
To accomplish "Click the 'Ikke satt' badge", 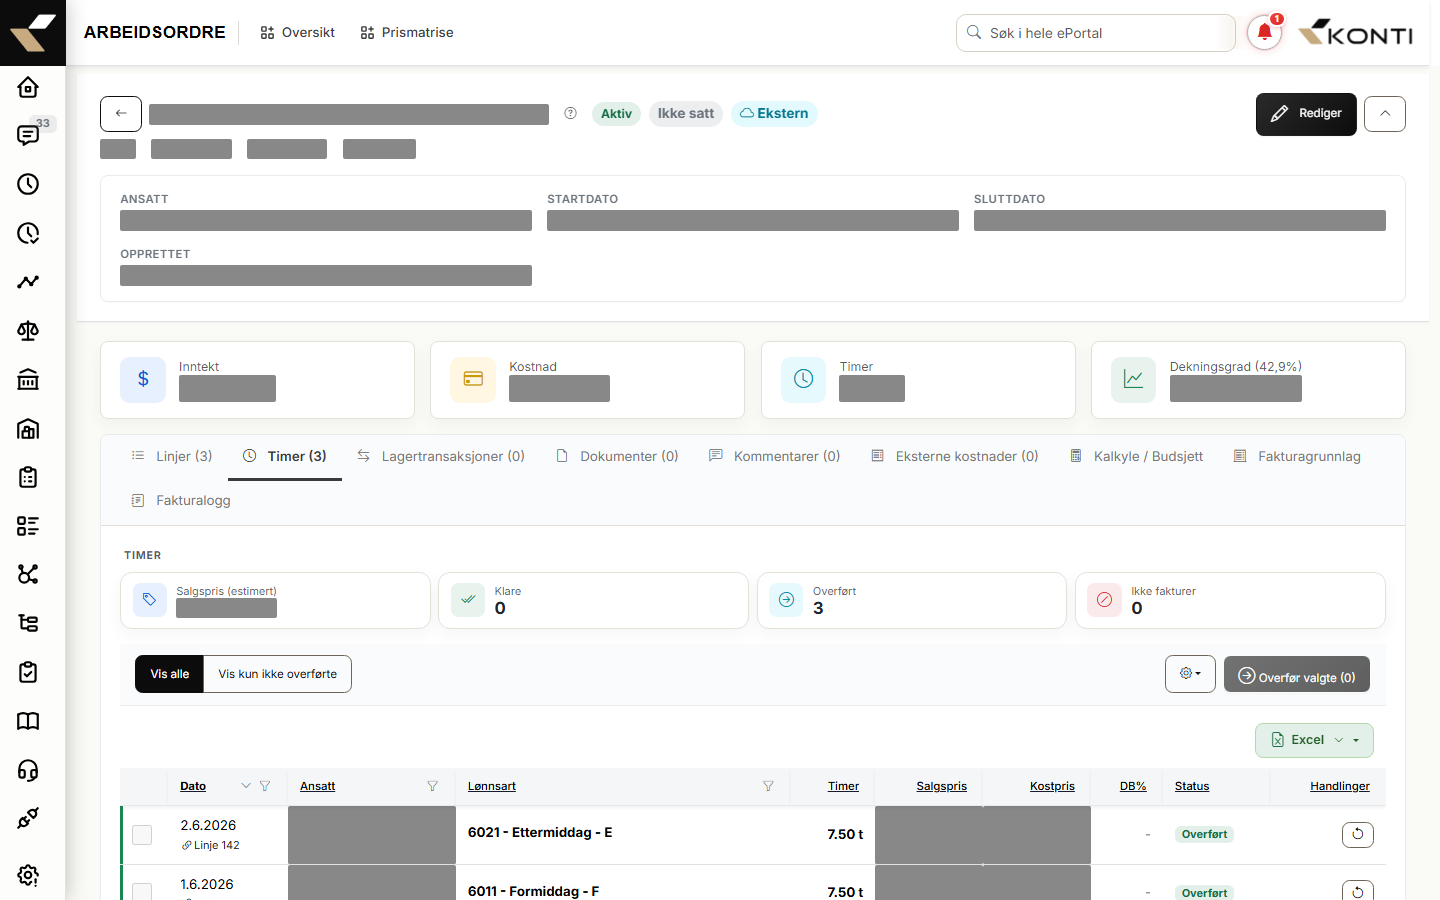I will point(686,114).
